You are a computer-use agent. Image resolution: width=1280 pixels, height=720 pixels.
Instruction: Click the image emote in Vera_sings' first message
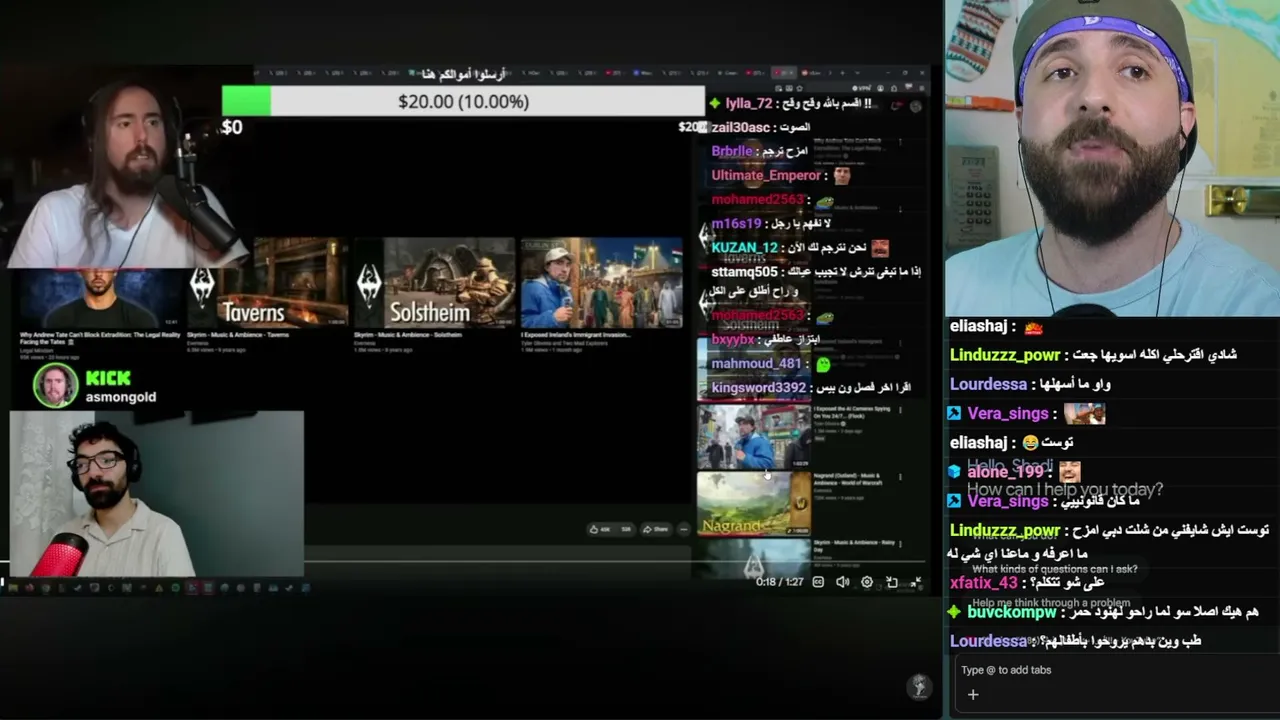tap(1084, 413)
